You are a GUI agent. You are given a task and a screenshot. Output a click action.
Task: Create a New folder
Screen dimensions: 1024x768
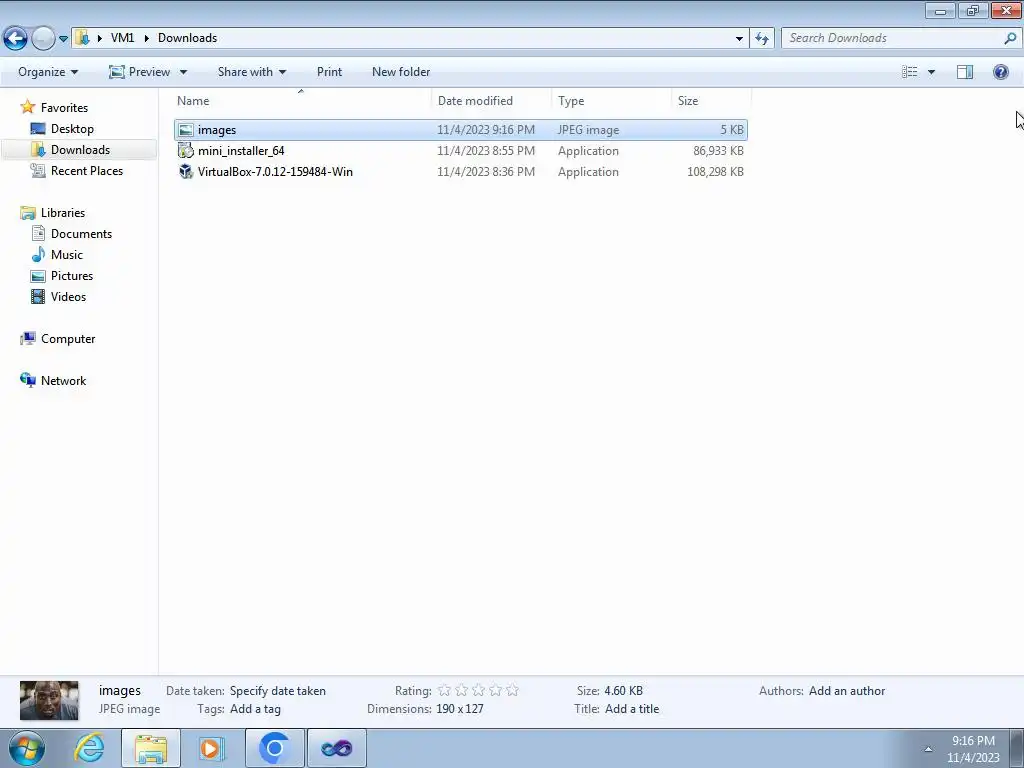coord(401,72)
